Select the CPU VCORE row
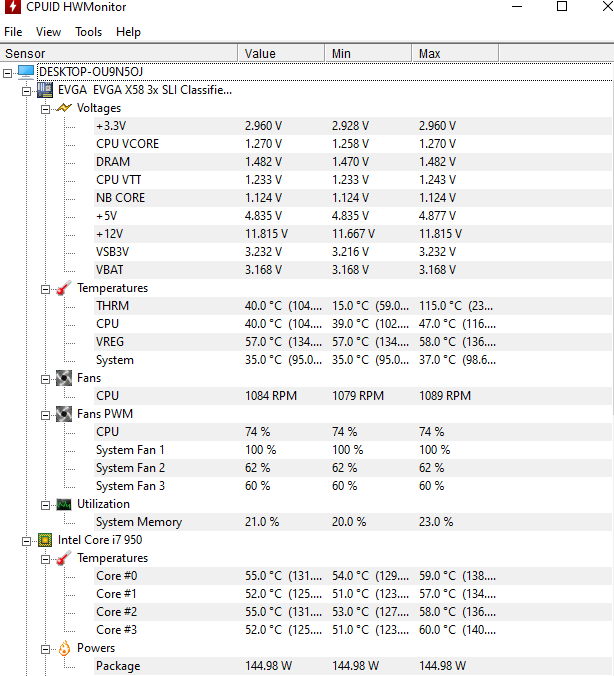This screenshot has width=614, height=676. pyautogui.click(x=353, y=144)
